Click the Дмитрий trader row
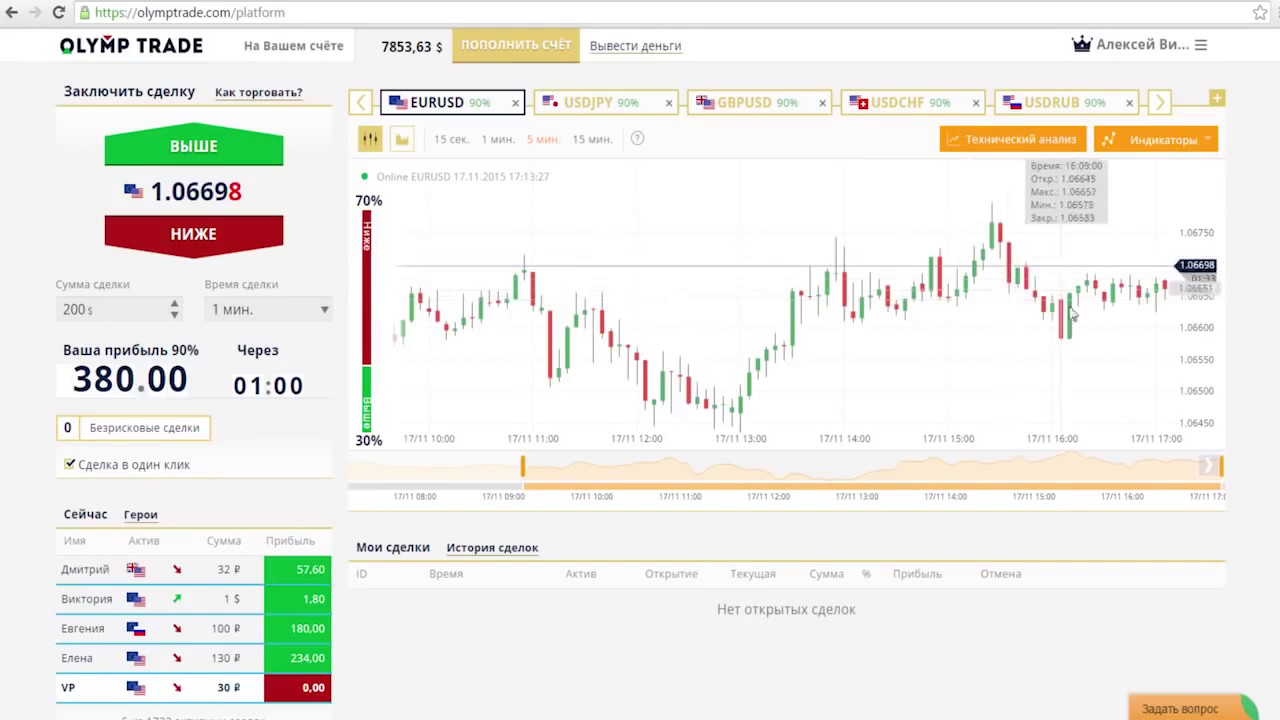The width and height of the screenshot is (1280, 720). pos(194,570)
